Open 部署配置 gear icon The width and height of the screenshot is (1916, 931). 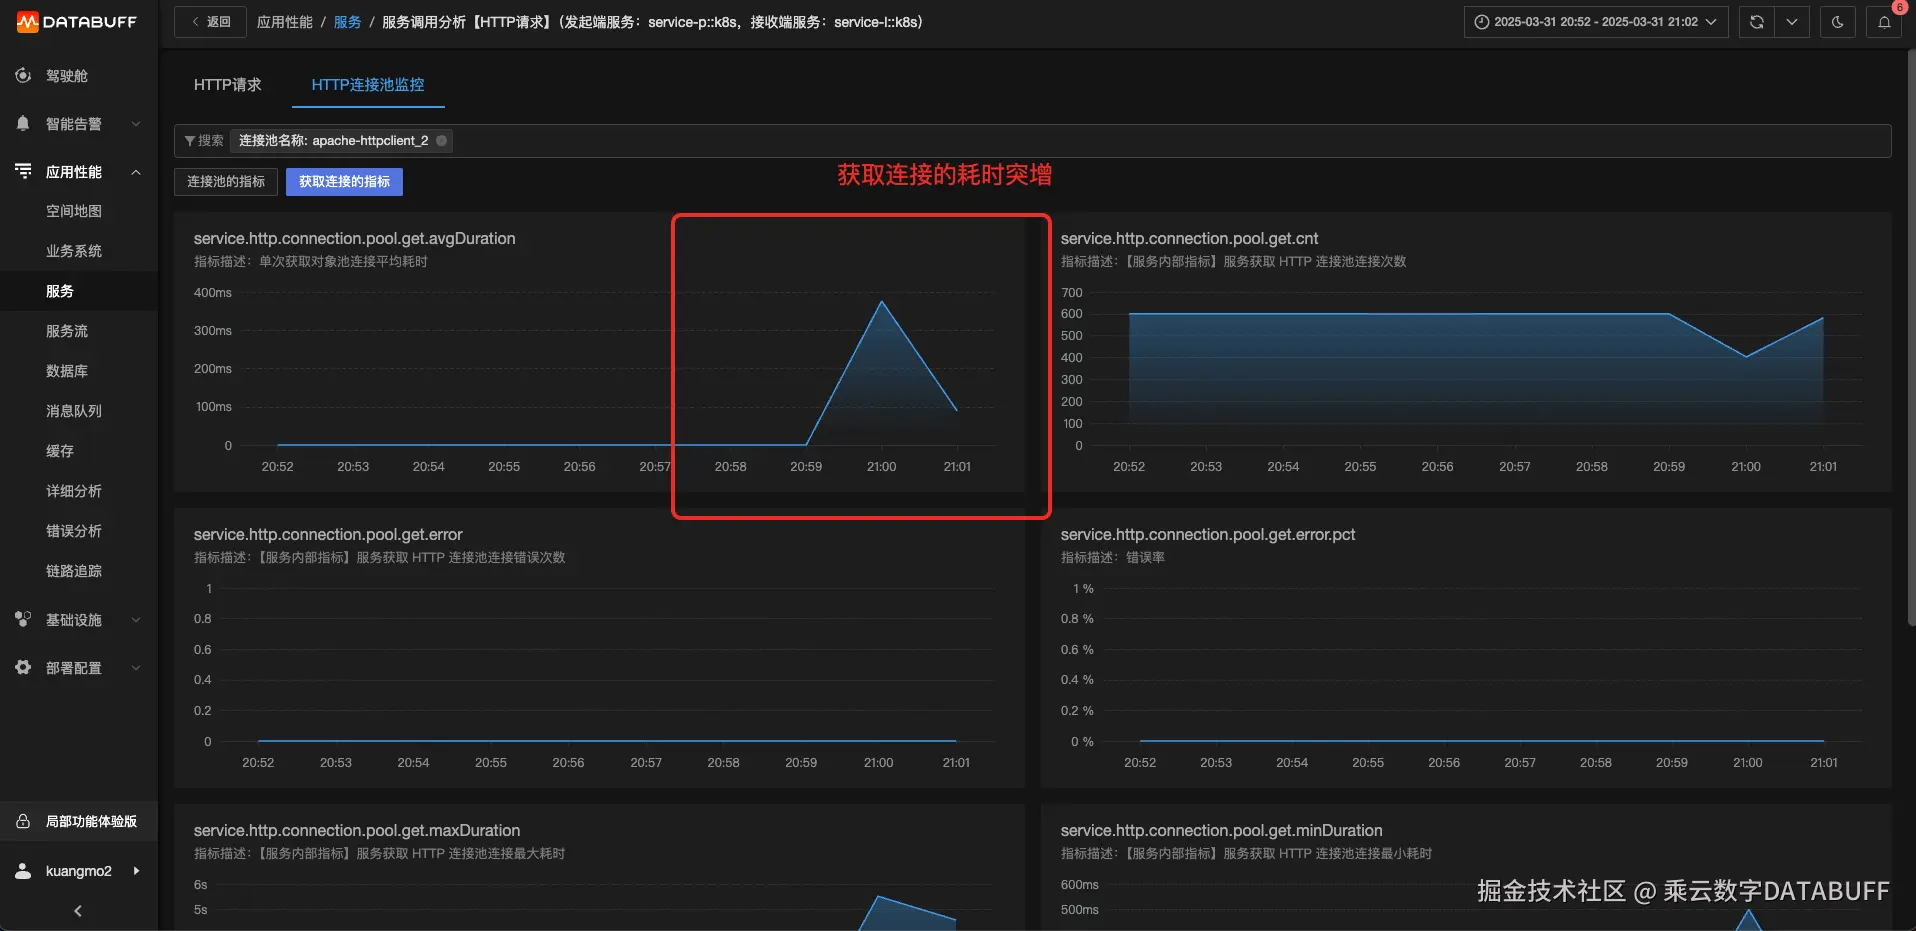pyautogui.click(x=23, y=667)
